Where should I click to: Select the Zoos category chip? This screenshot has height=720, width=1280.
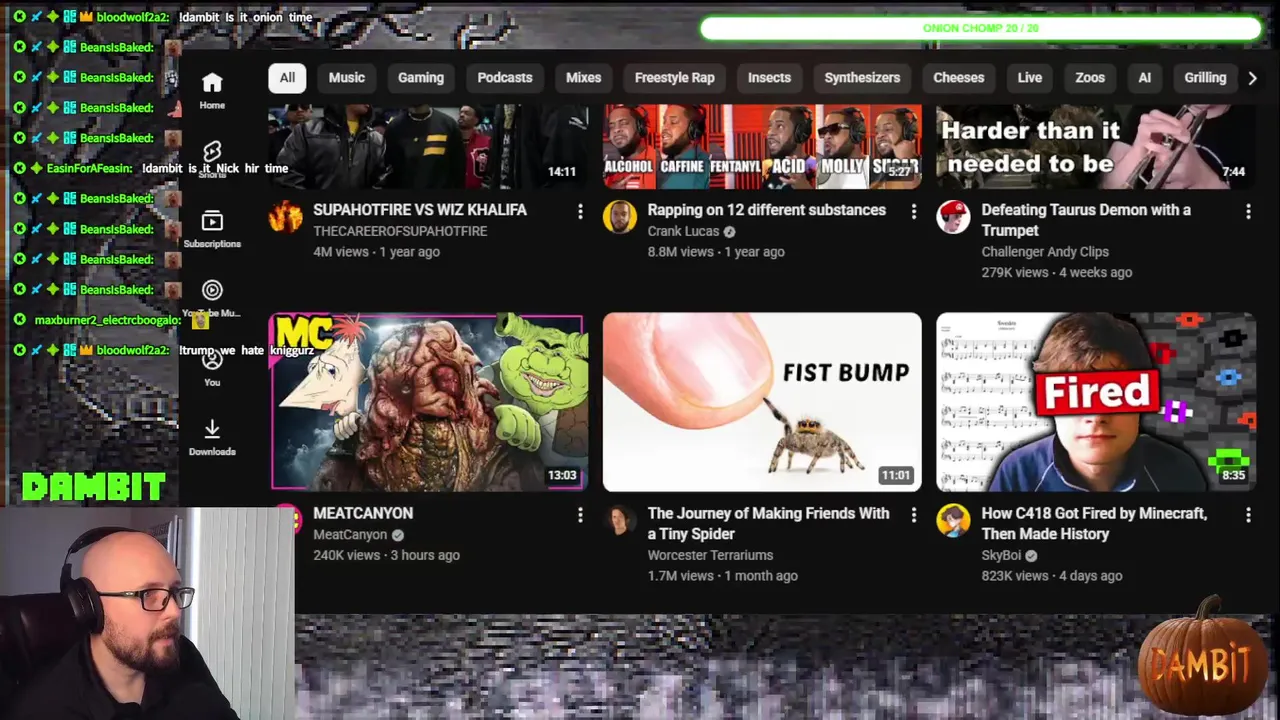coord(1090,78)
